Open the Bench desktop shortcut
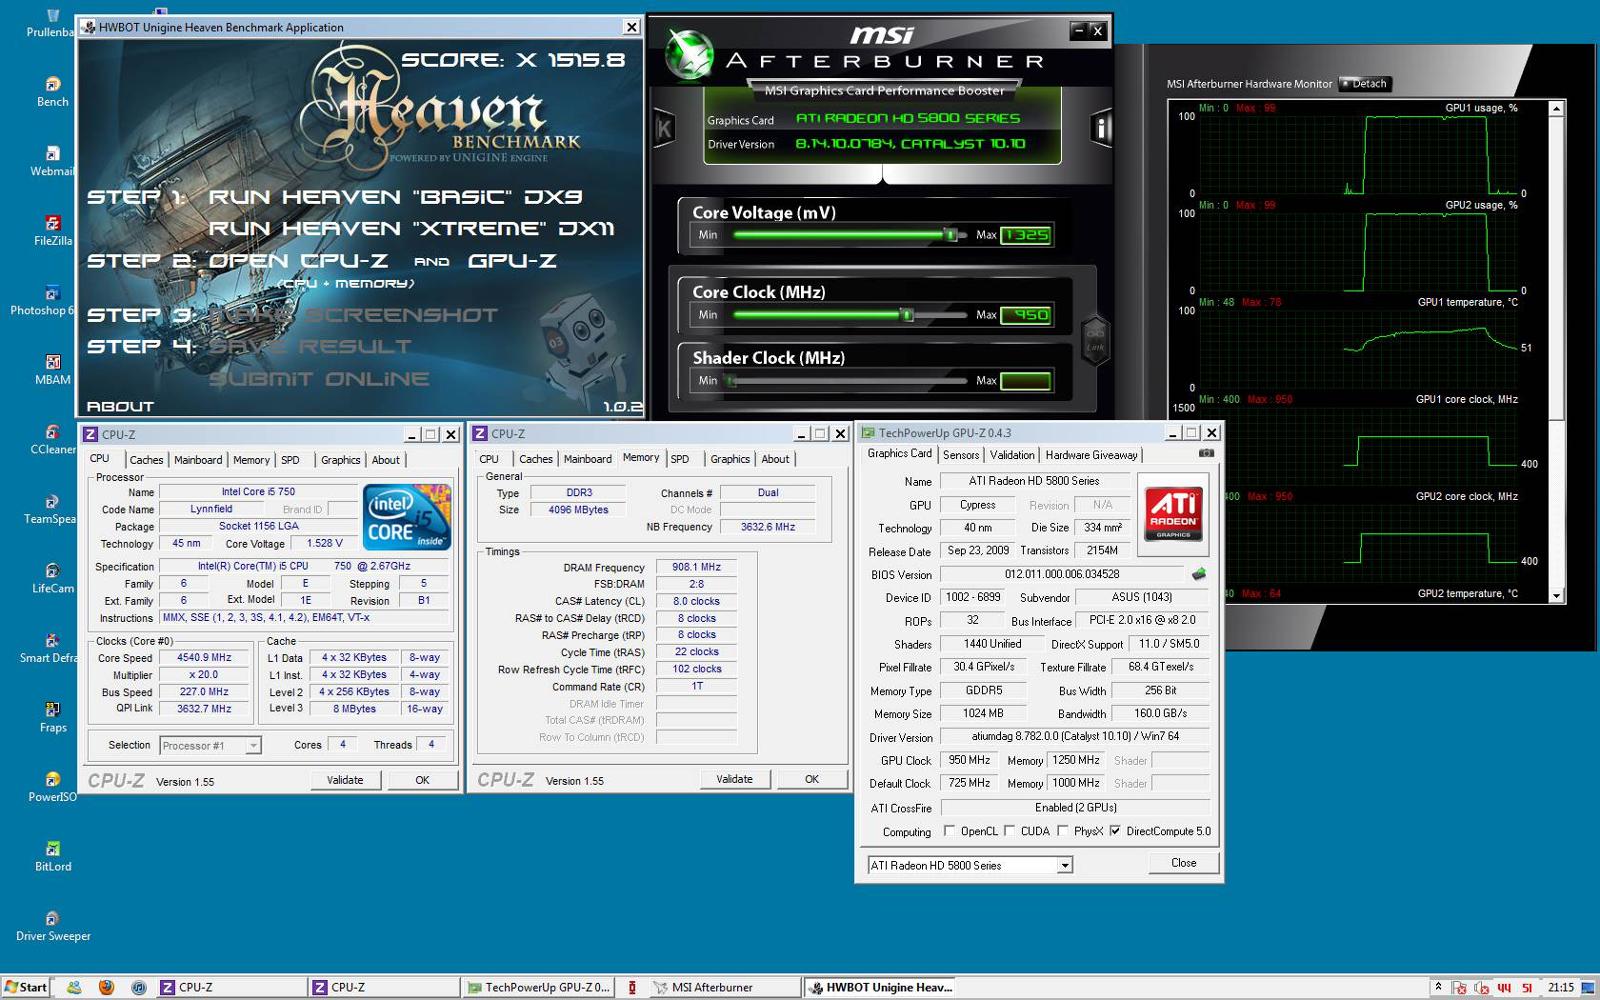 click(53, 90)
